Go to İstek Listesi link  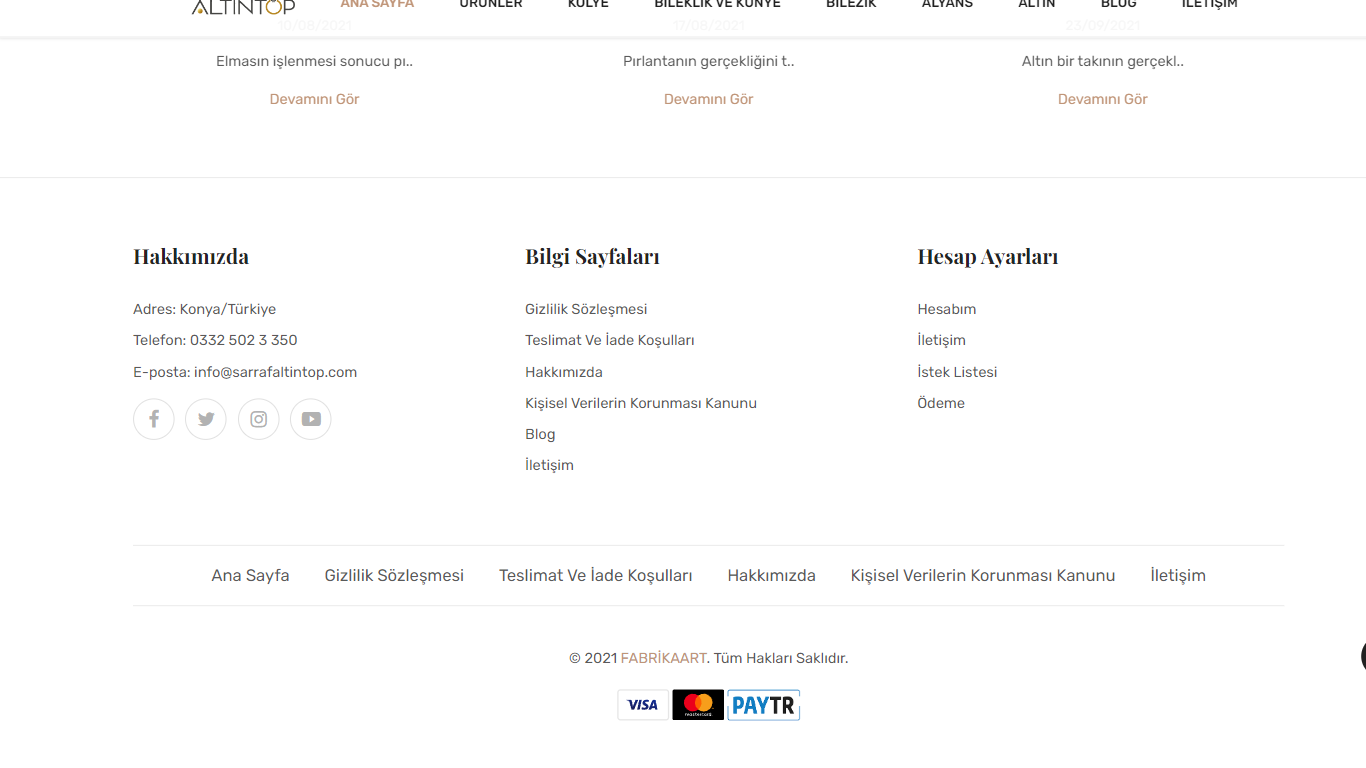tap(957, 372)
